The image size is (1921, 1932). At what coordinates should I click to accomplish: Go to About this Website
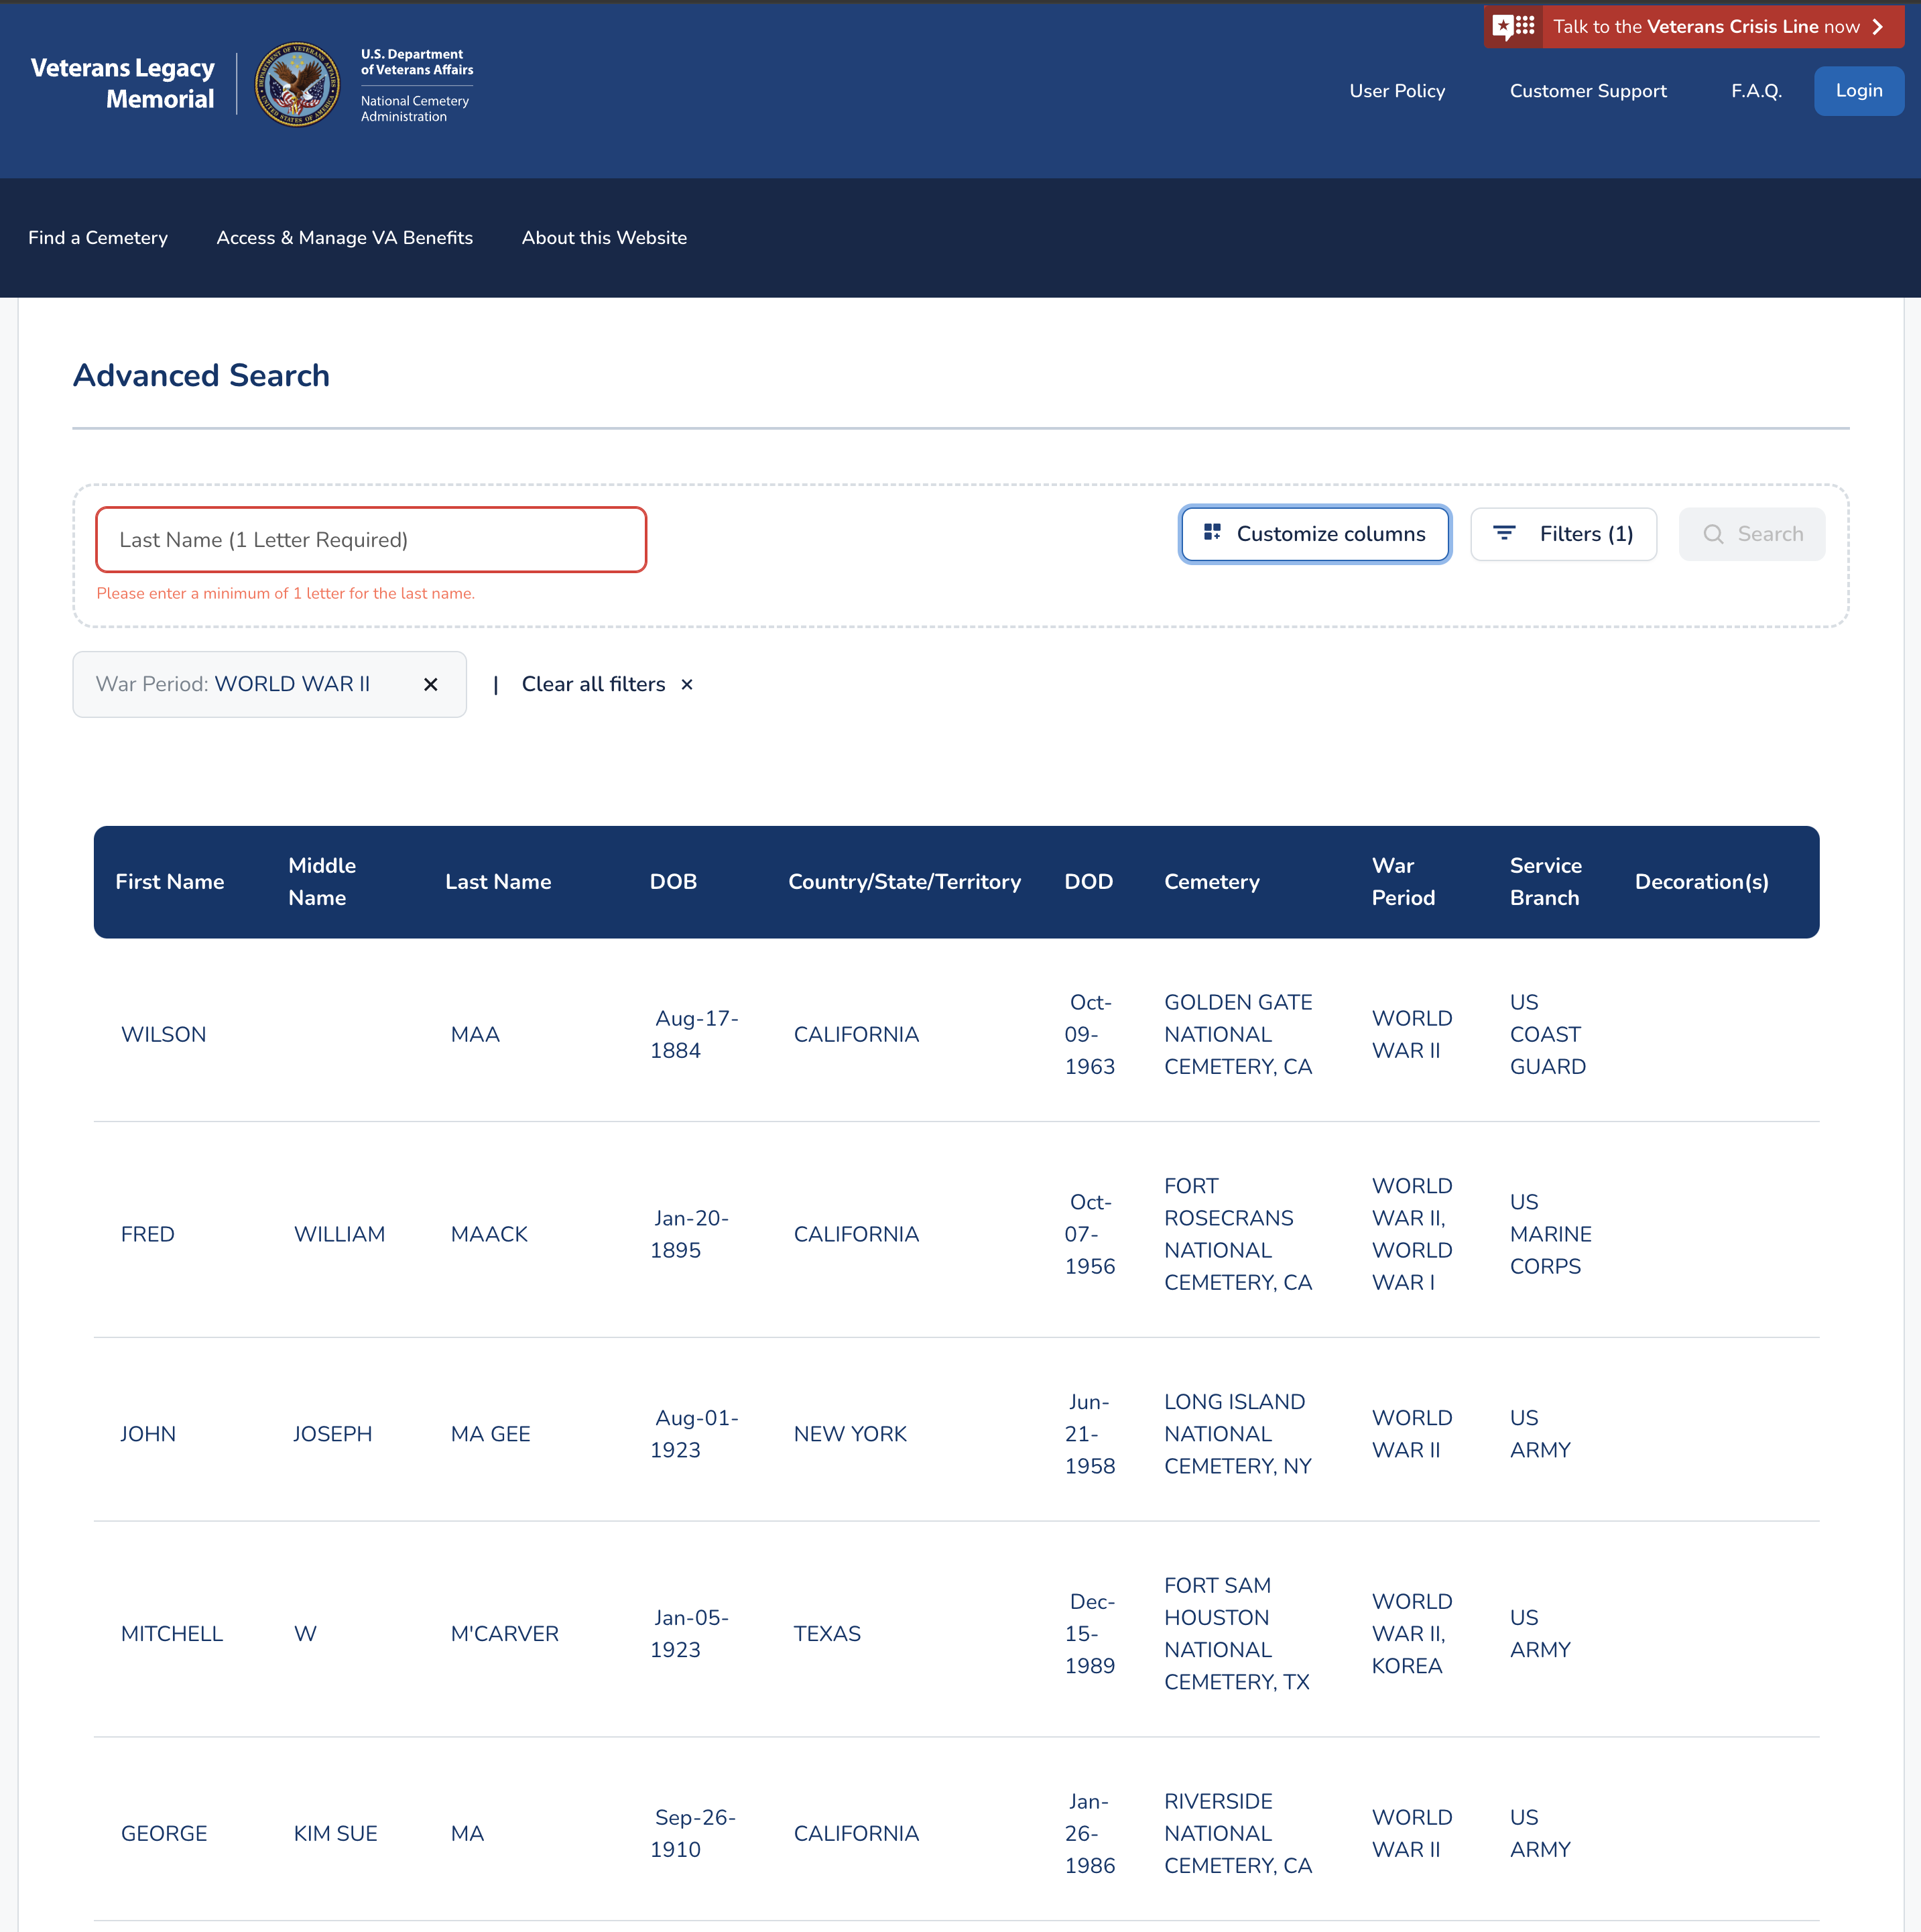click(604, 238)
